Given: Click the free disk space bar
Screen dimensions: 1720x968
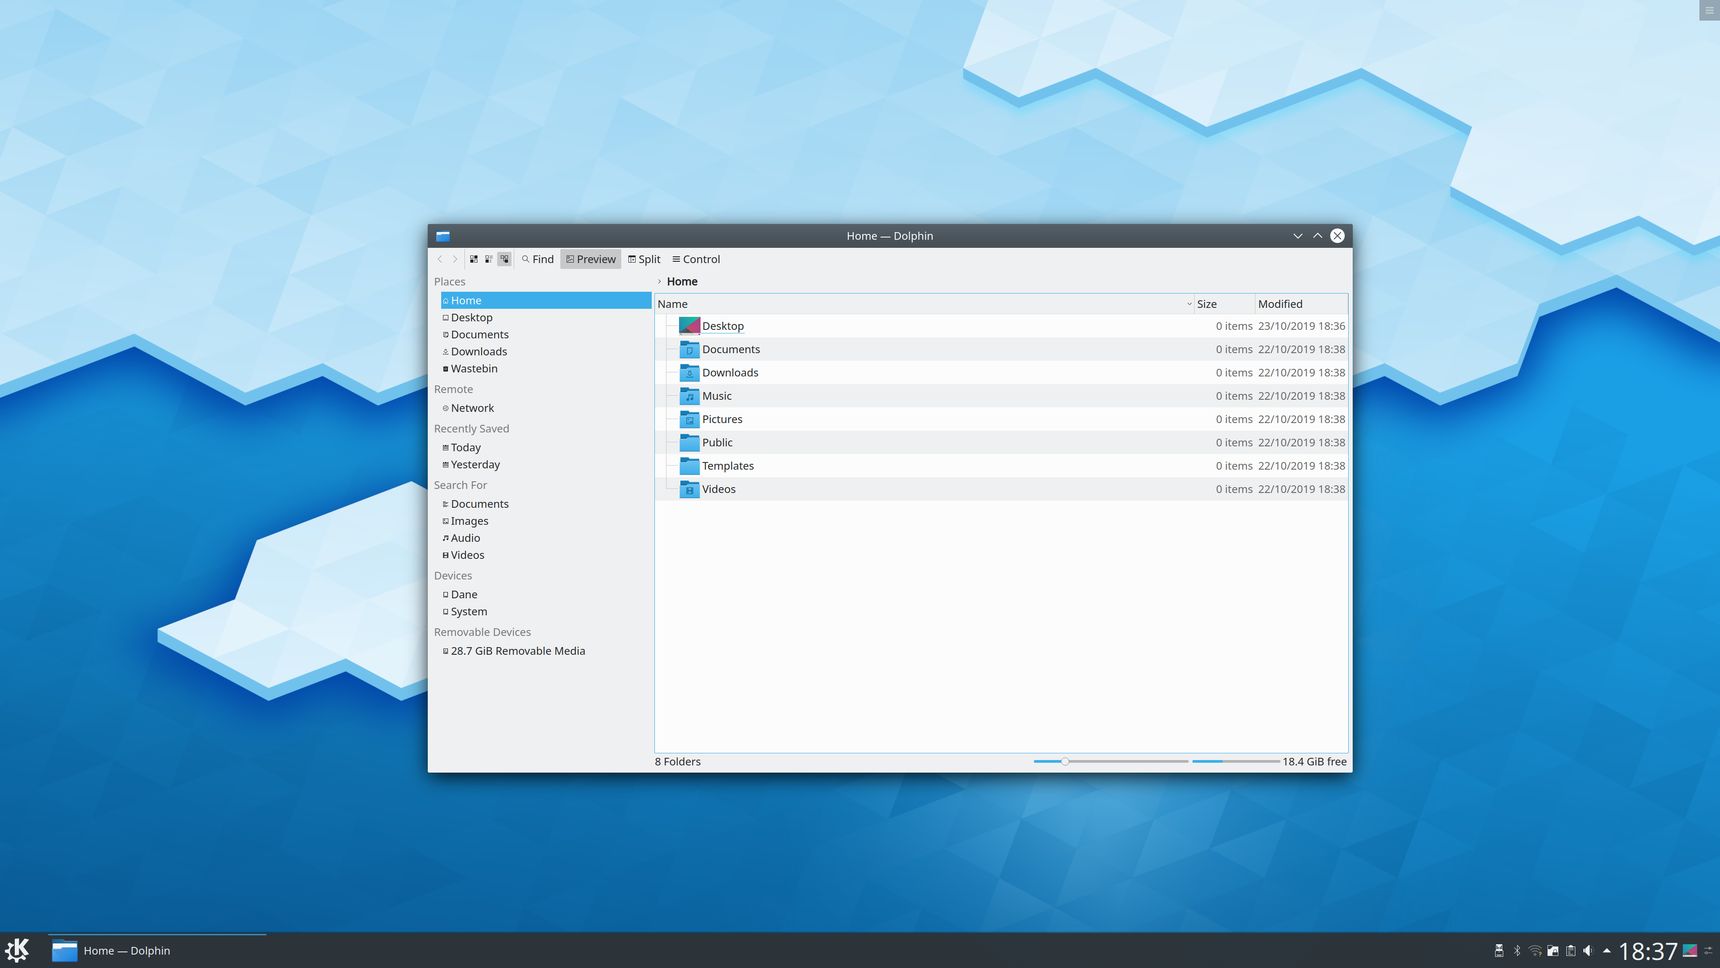Looking at the screenshot, I should pyautogui.click(x=1236, y=762).
